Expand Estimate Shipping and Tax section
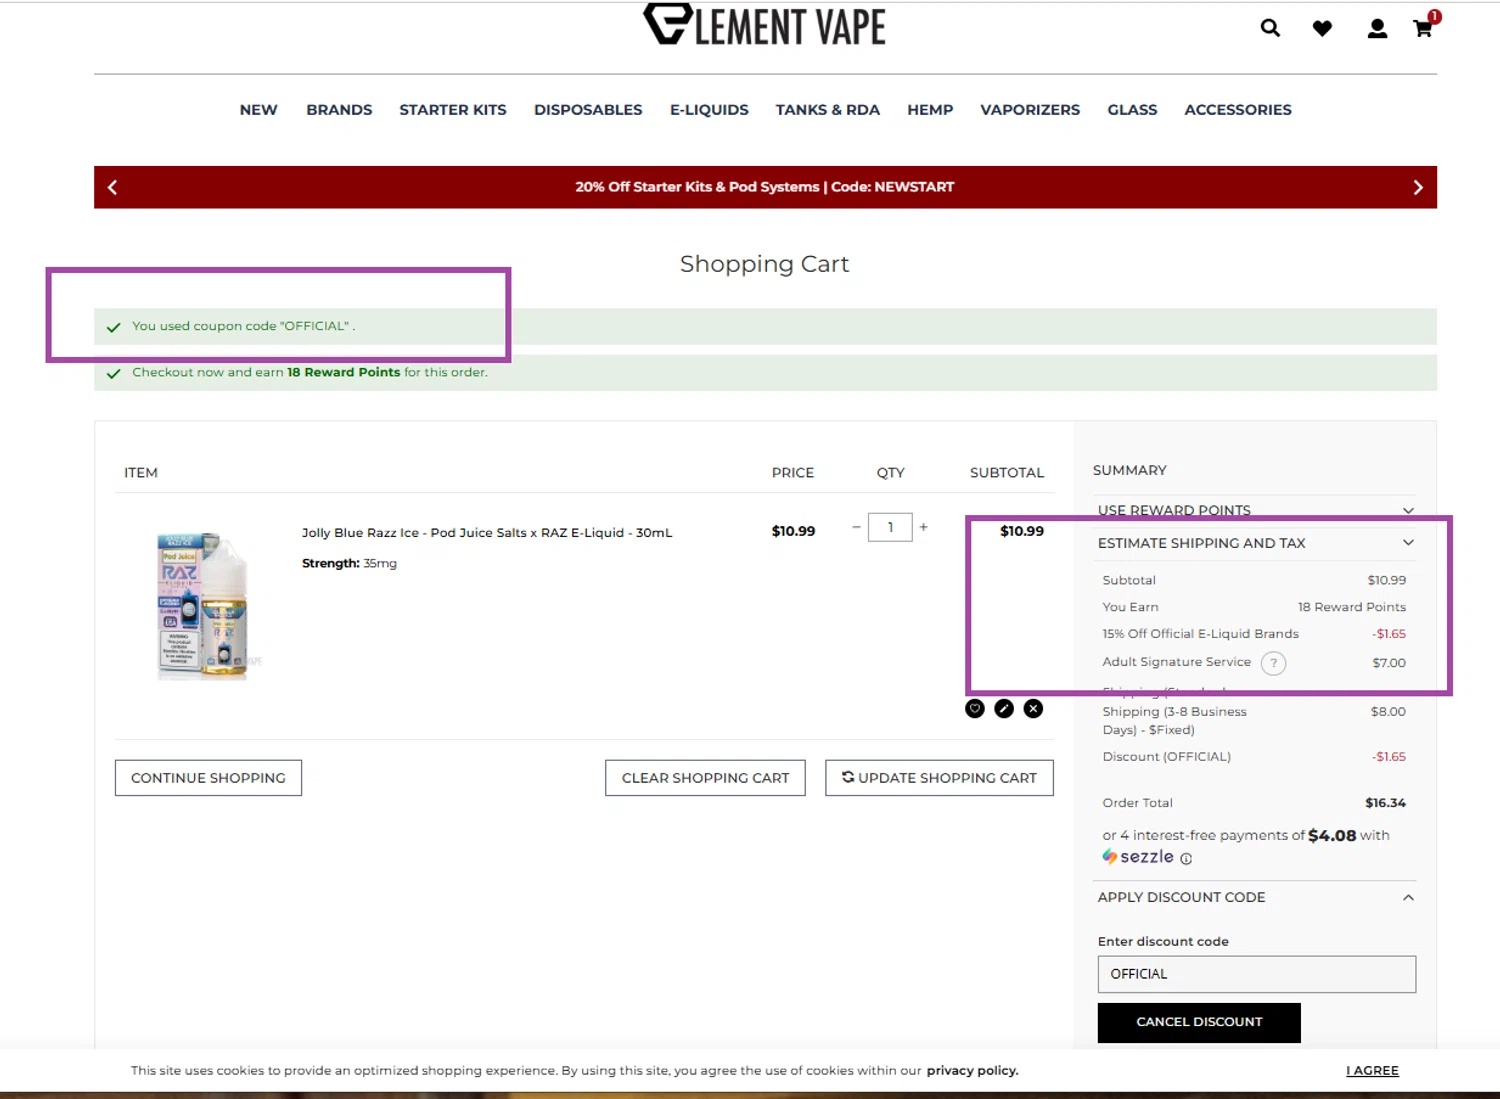 pos(1256,543)
